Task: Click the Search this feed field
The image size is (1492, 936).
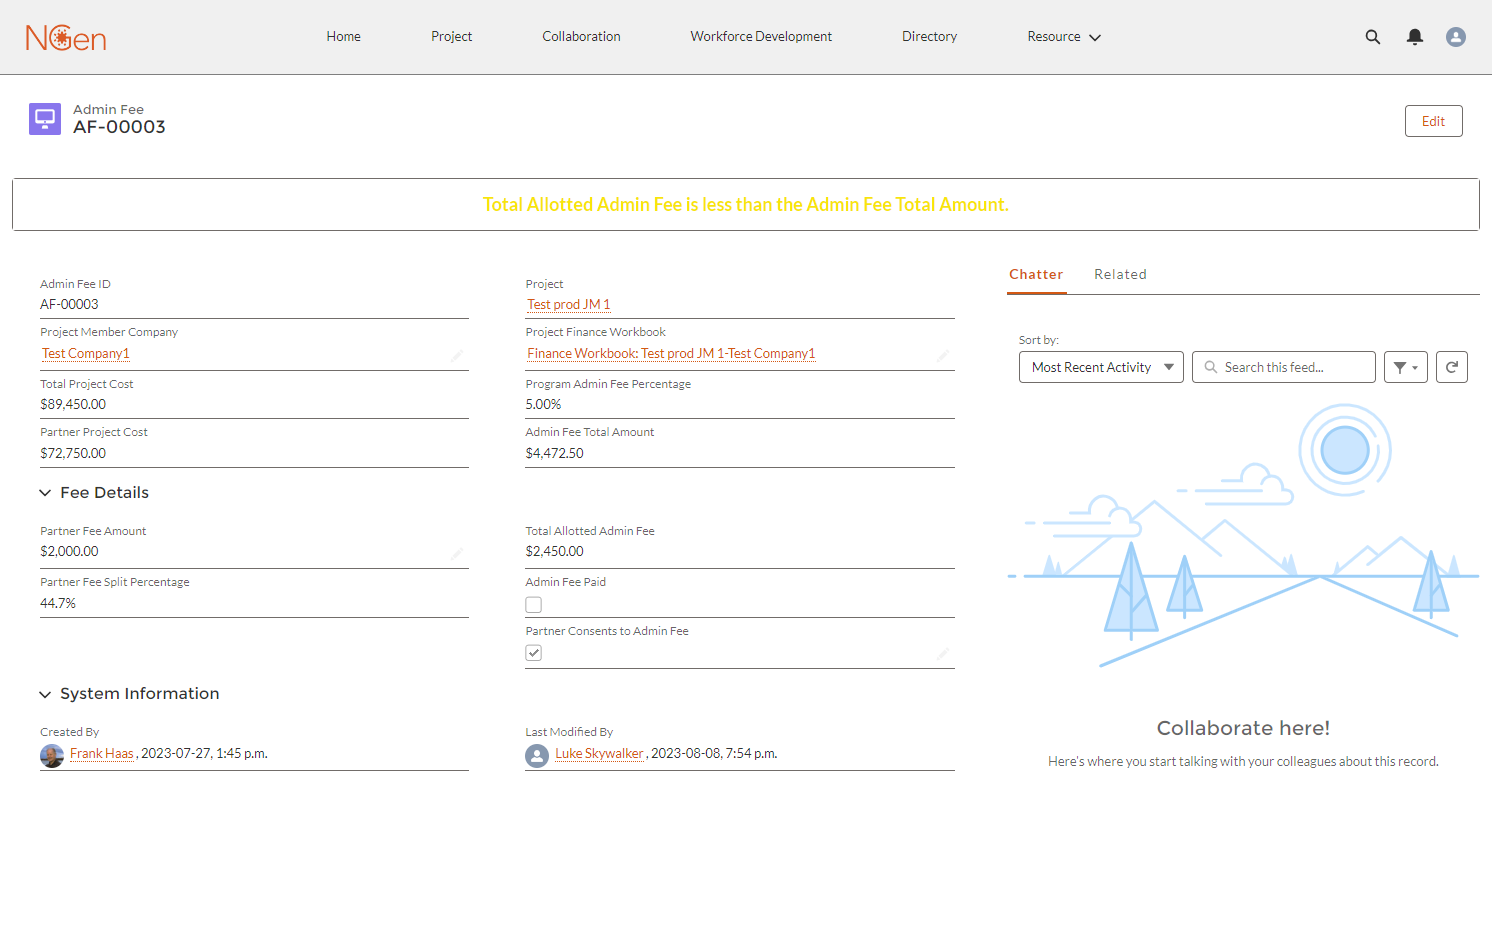Action: 1284,367
